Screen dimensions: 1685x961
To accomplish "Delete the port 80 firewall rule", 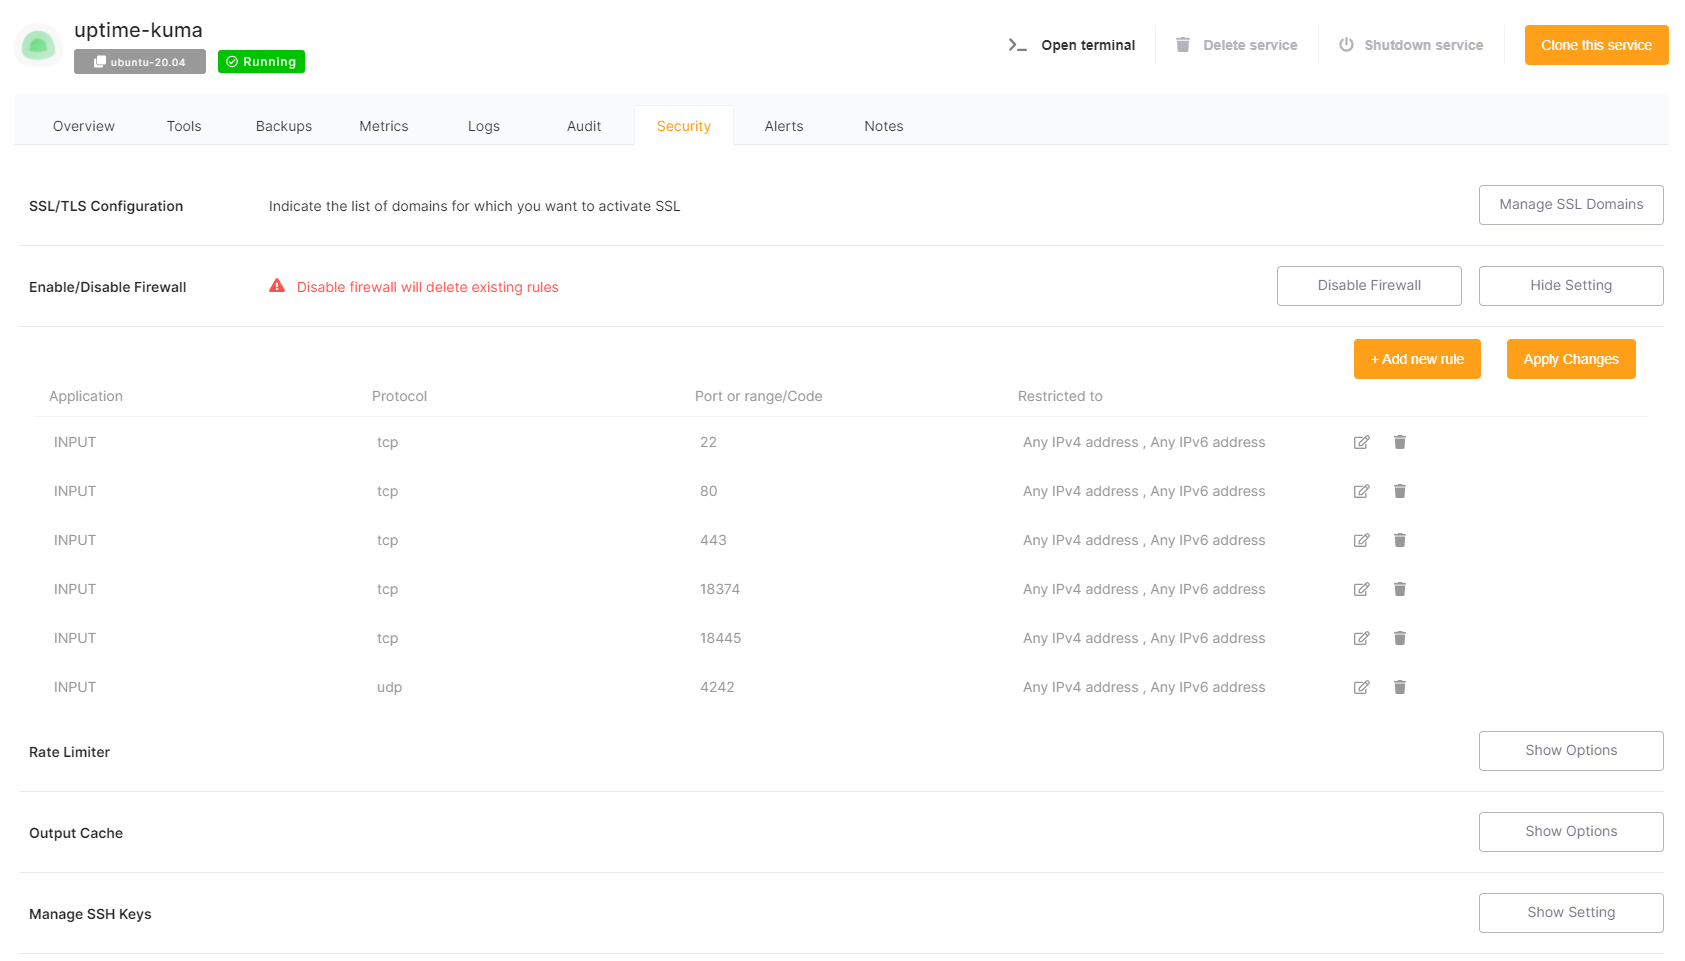I will (1400, 491).
